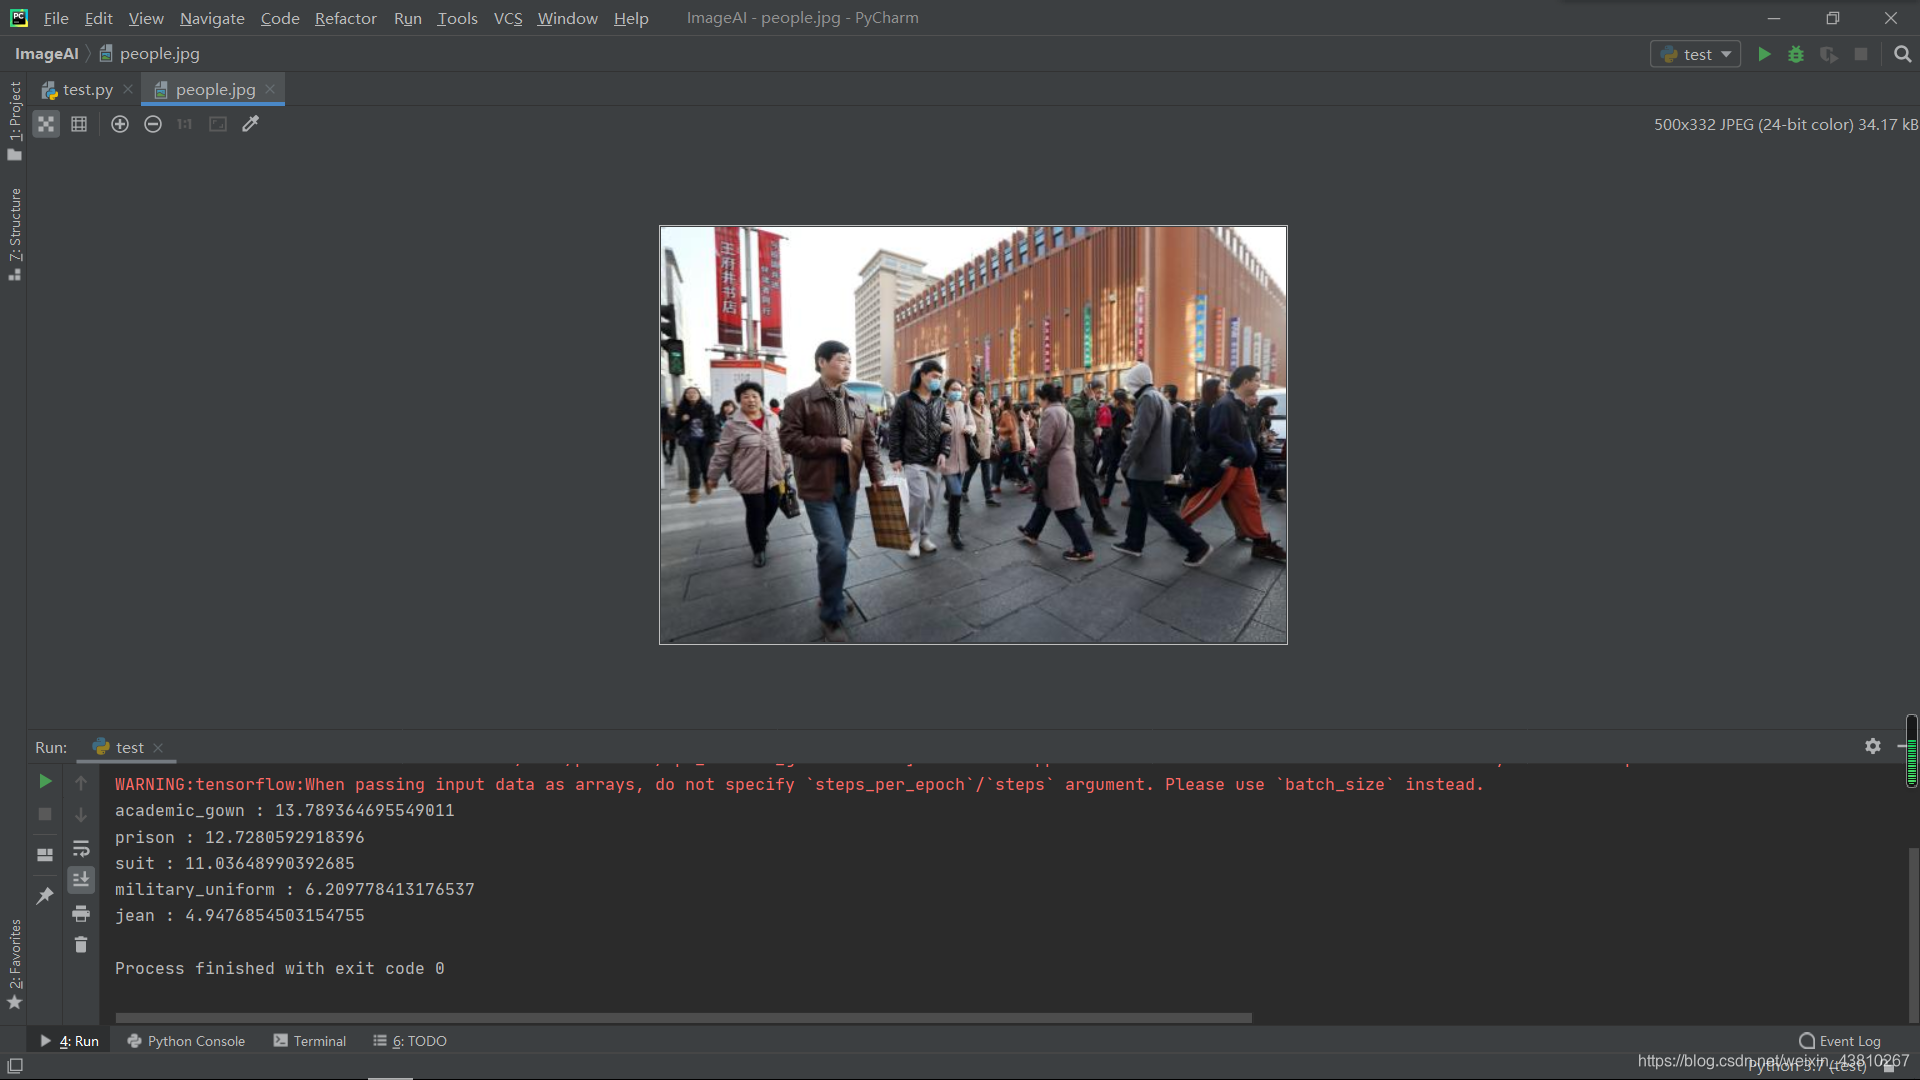Viewport: 1920px width, 1080px height.
Task: Expand the Project tool window
Action: (x=14, y=120)
